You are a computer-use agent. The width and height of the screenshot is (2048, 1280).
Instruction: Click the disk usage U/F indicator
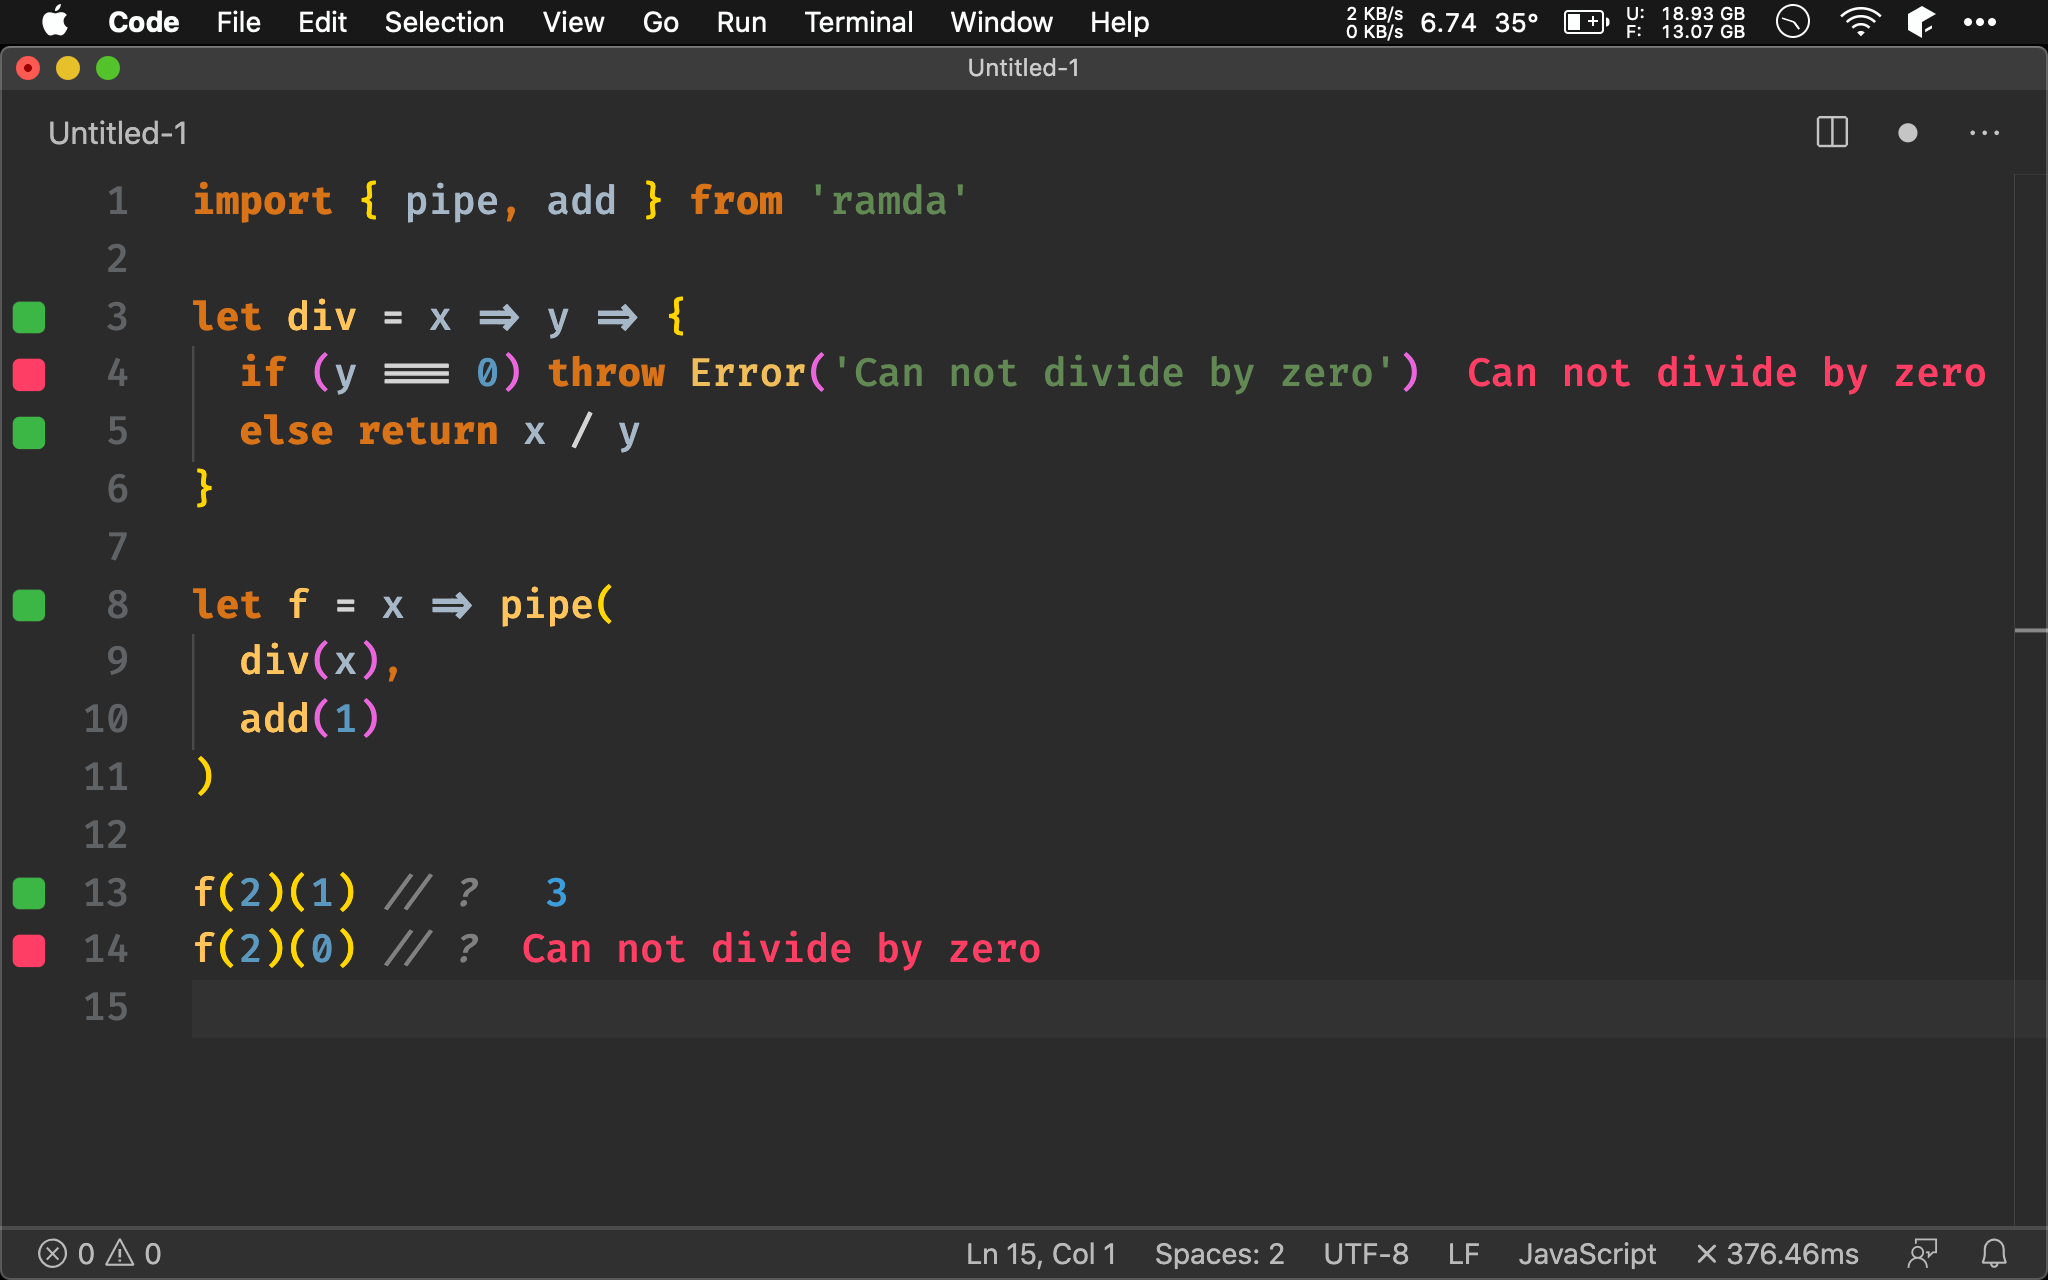point(1686,22)
